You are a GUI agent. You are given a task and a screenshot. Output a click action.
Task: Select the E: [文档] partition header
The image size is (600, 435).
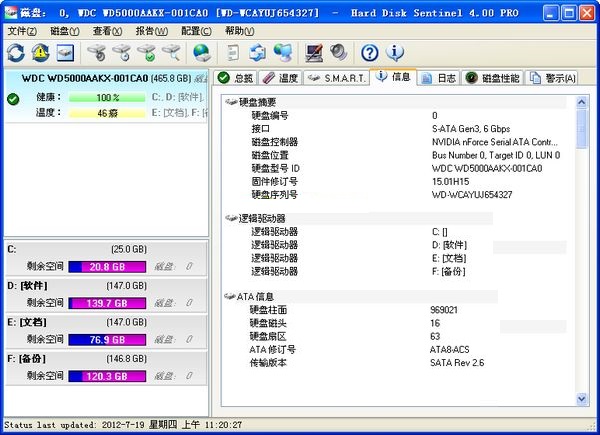pyautogui.click(x=106, y=322)
